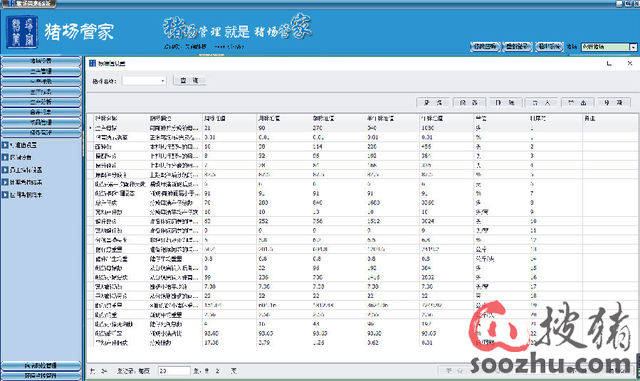Click the 导出 export button

click(578, 102)
